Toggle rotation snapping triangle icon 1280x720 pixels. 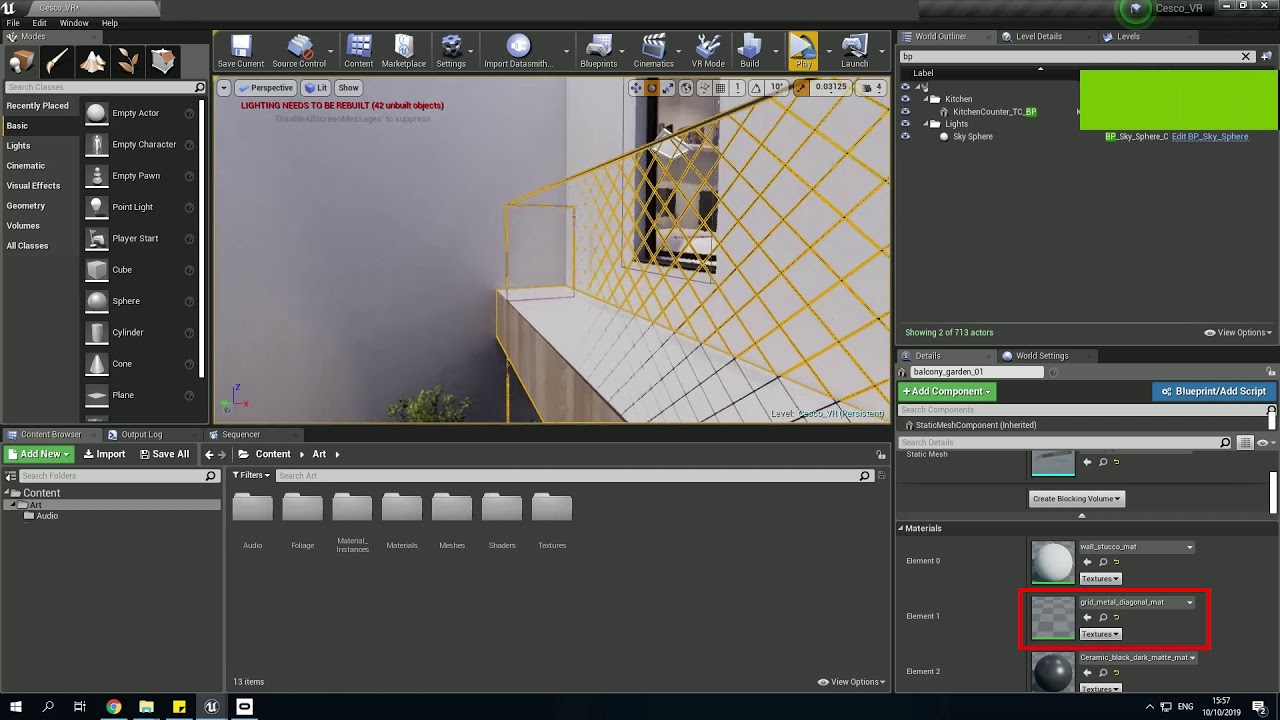coord(756,88)
